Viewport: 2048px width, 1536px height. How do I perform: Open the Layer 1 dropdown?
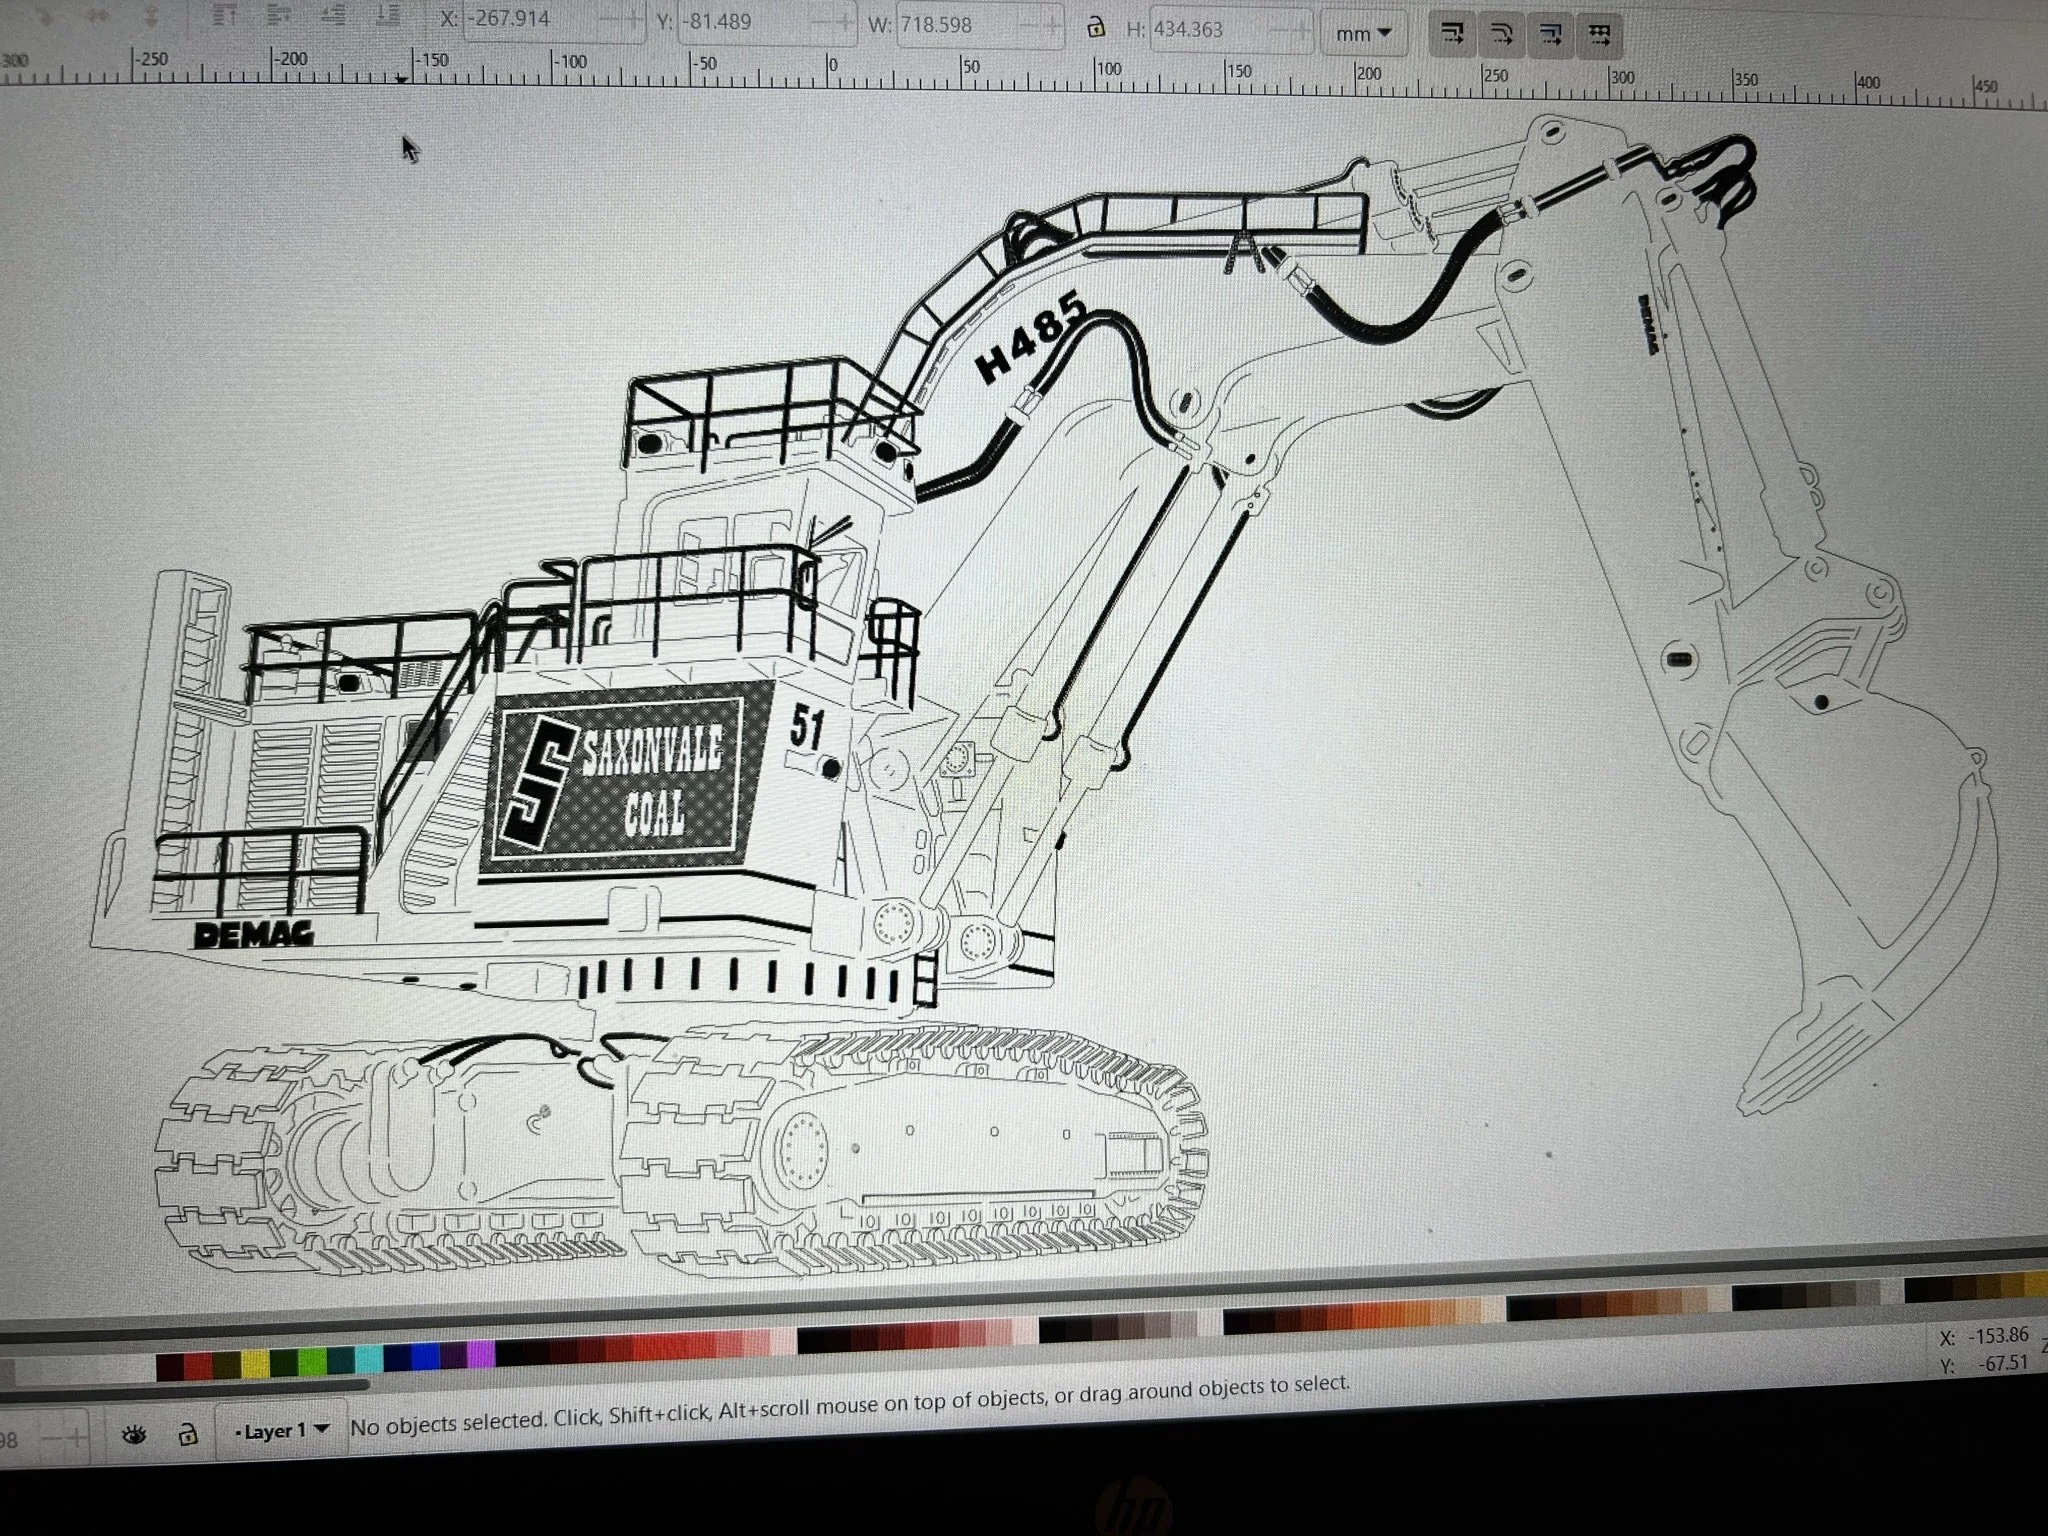coord(281,1430)
